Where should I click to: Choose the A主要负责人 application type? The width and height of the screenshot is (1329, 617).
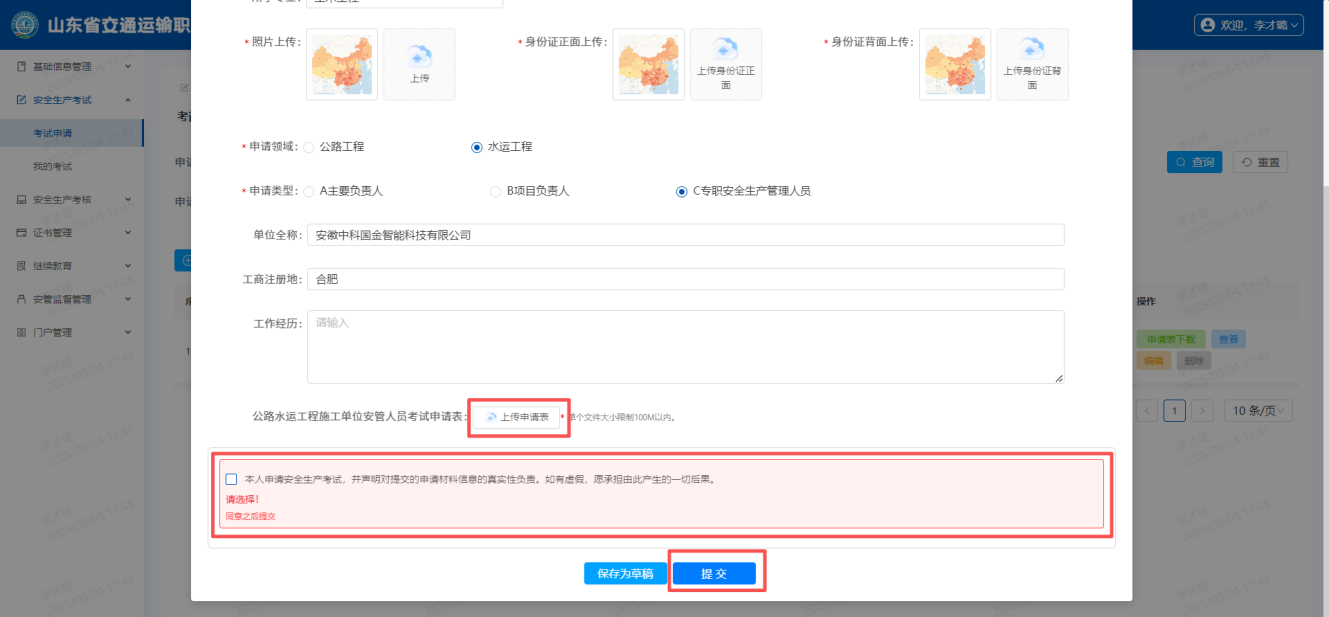coord(309,191)
